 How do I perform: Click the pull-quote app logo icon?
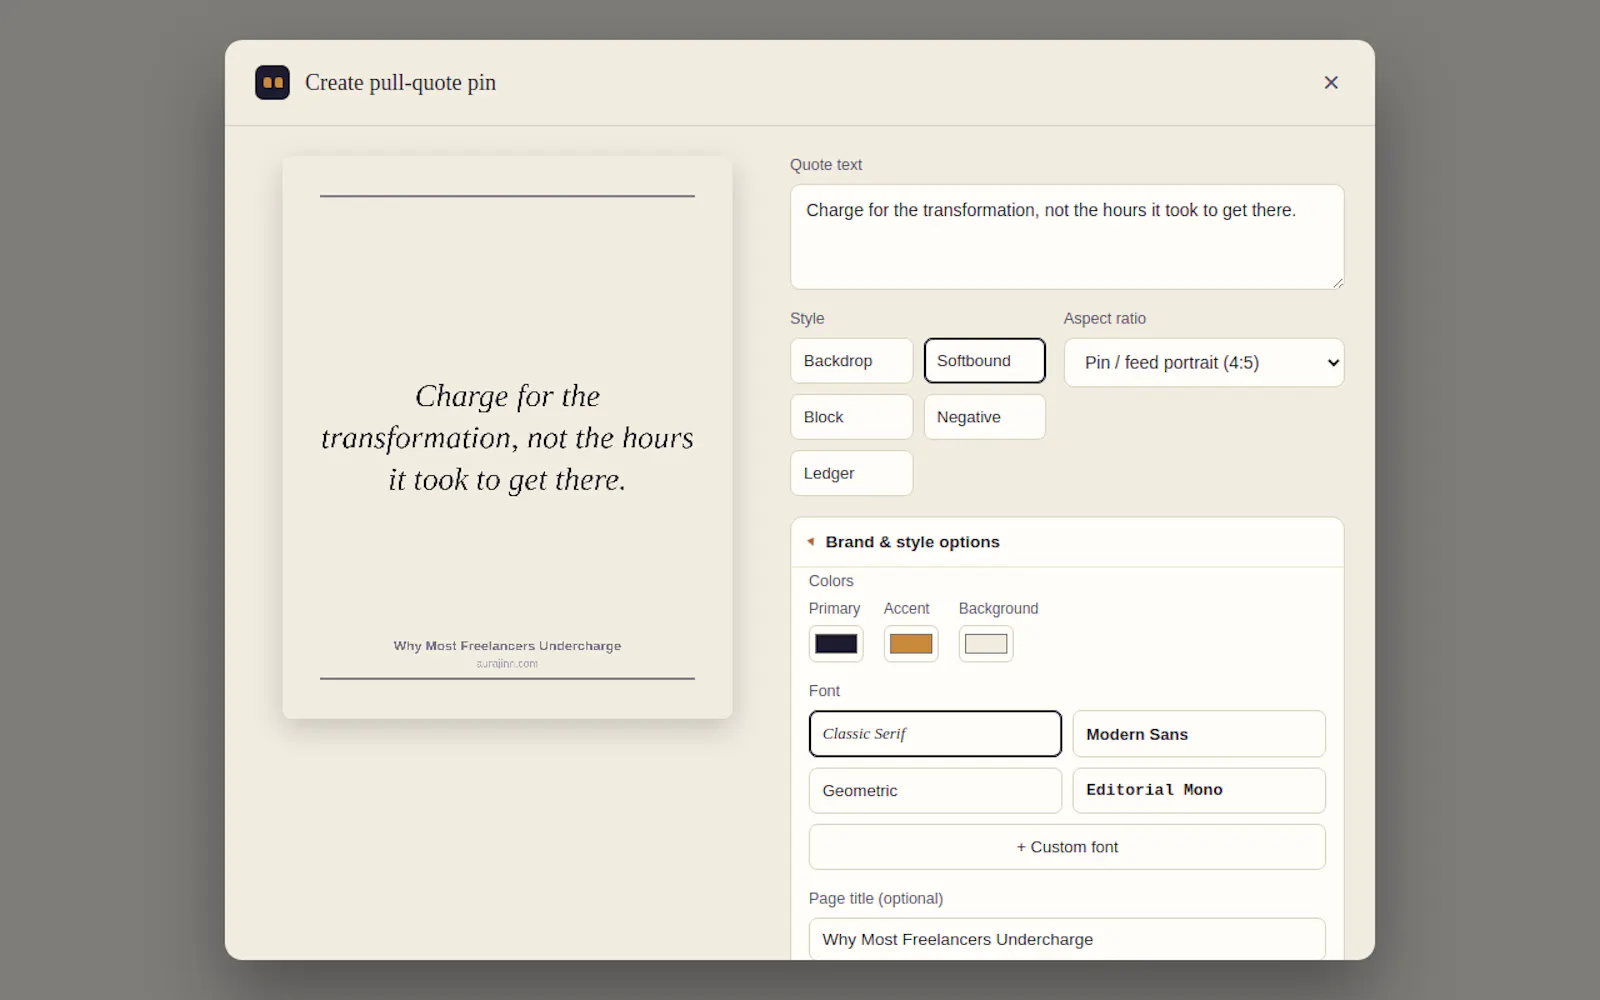(272, 82)
